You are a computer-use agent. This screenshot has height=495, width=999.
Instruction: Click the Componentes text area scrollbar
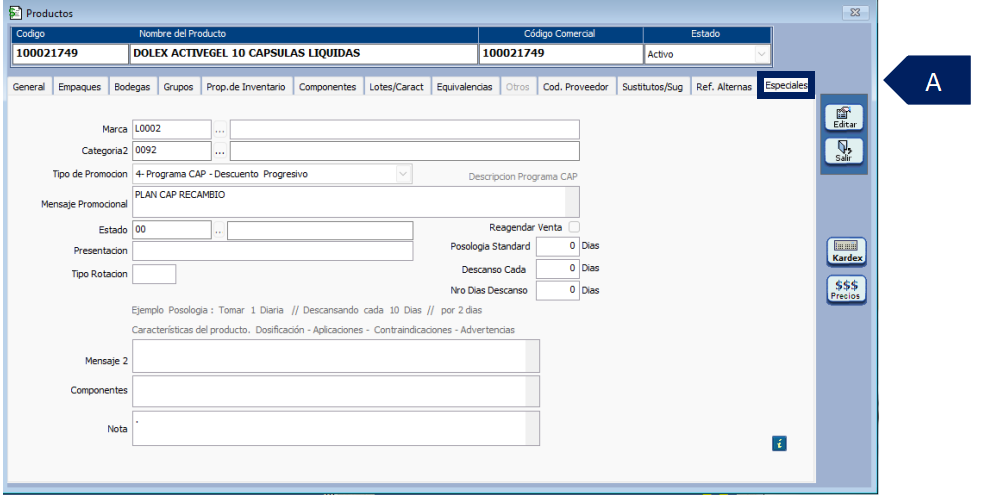click(x=533, y=391)
